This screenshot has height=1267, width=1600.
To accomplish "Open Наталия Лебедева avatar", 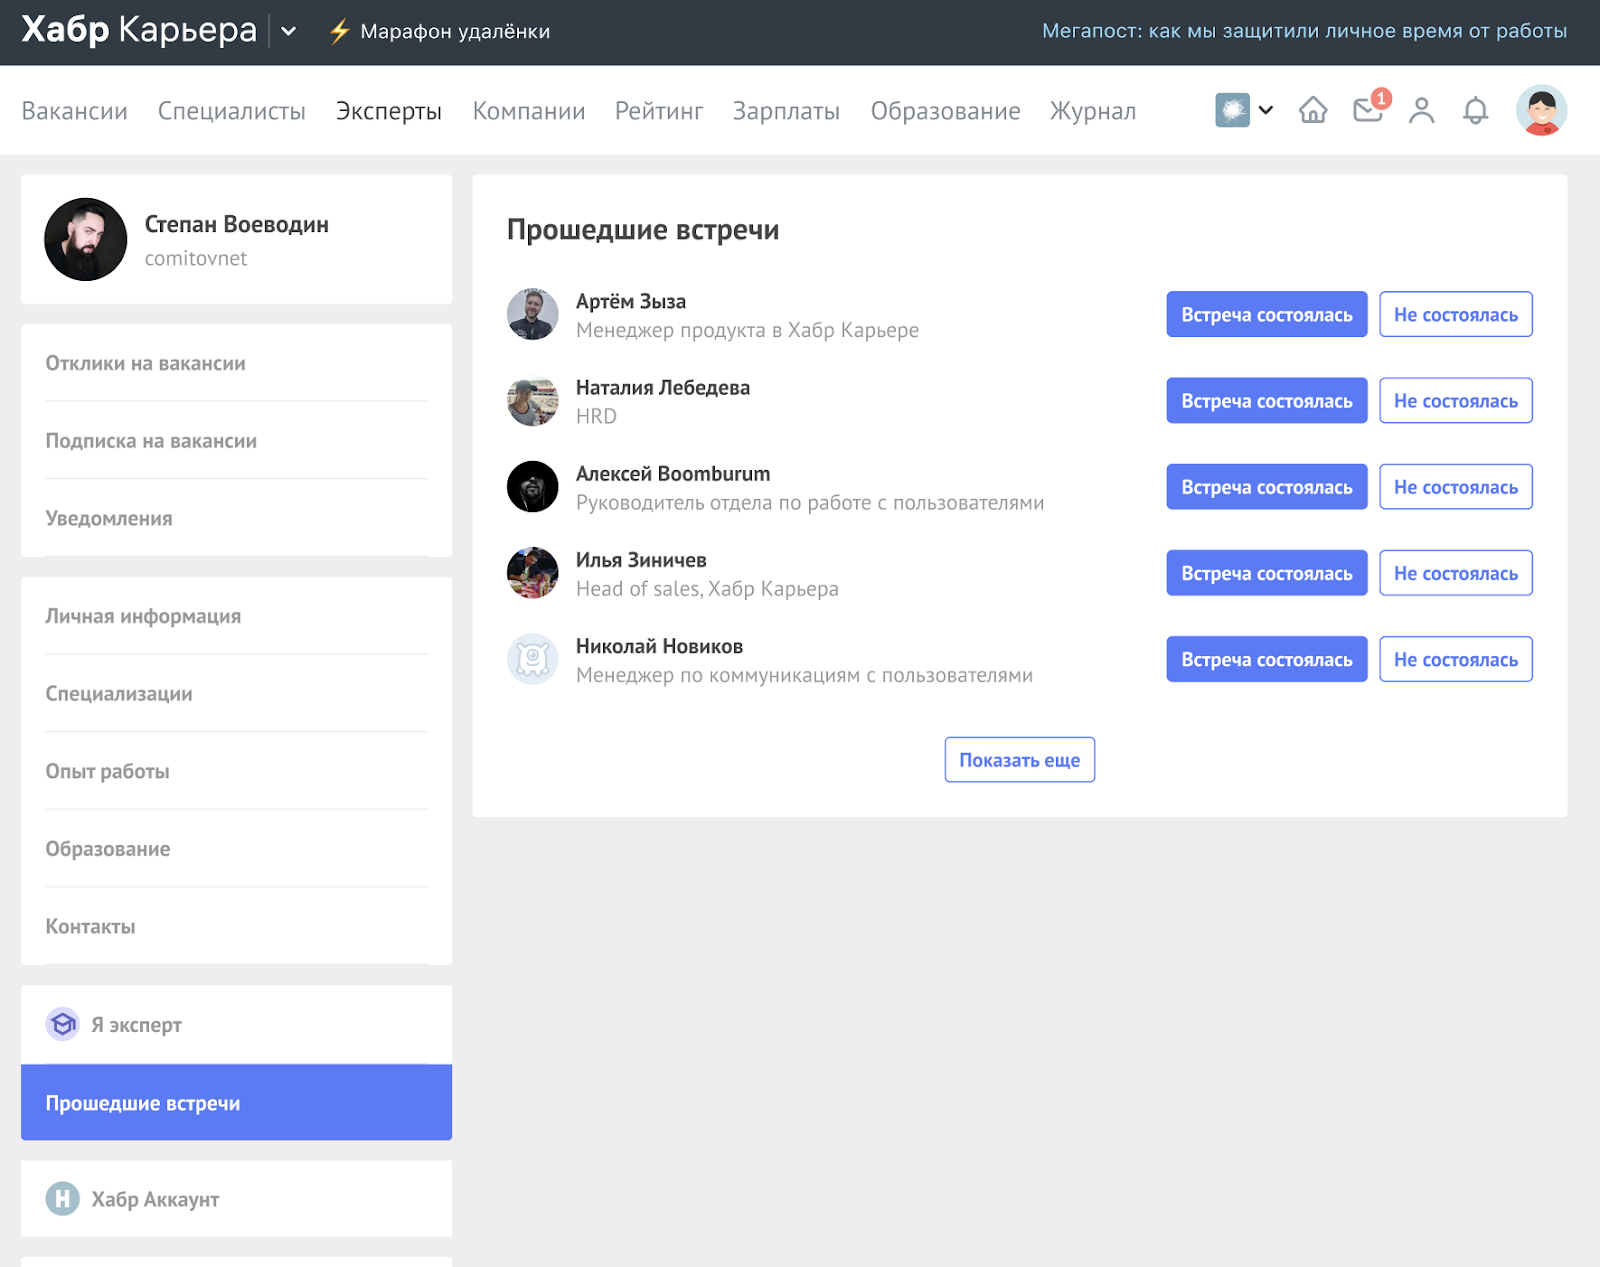I will 533,400.
